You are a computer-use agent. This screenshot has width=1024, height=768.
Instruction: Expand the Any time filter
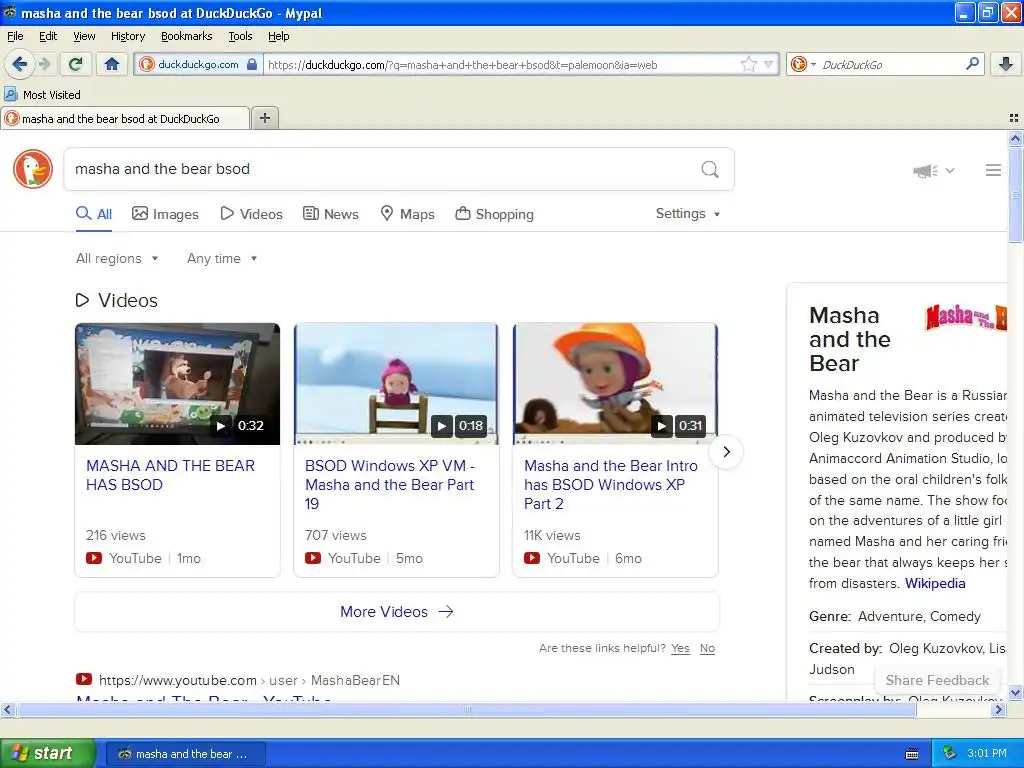(x=222, y=259)
